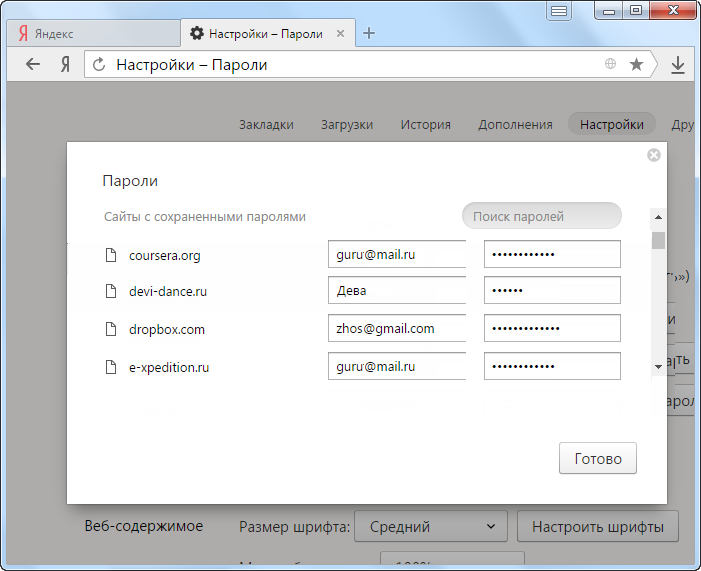The width and height of the screenshot is (701, 571).
Task: Open Yandex home via Я toolbar icon
Action: (65, 65)
